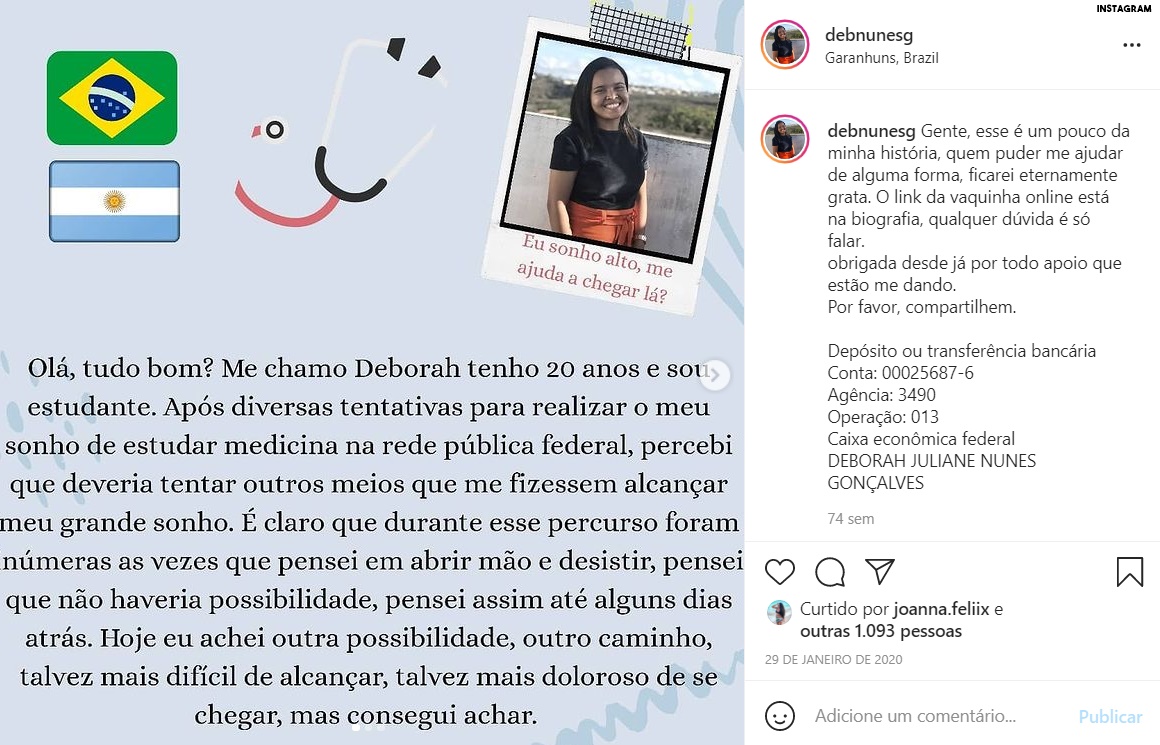Click debnunesg profile picture in header
1160x745 pixels.
[785, 44]
